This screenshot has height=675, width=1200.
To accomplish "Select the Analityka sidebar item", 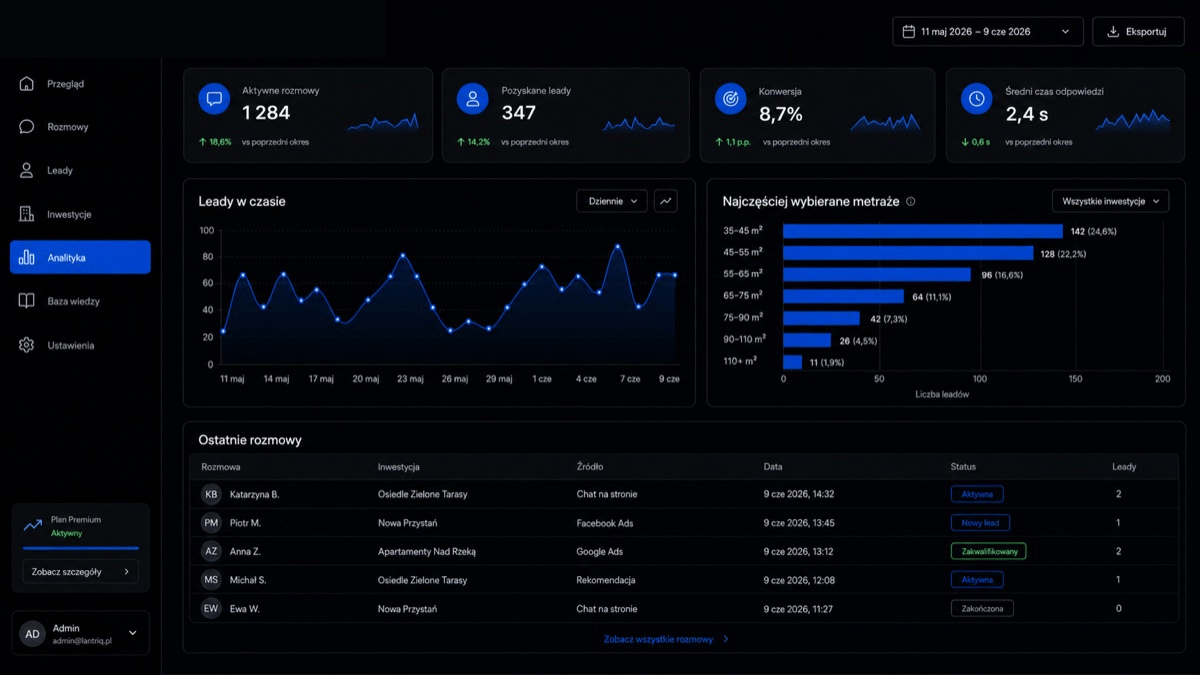I will (80, 257).
